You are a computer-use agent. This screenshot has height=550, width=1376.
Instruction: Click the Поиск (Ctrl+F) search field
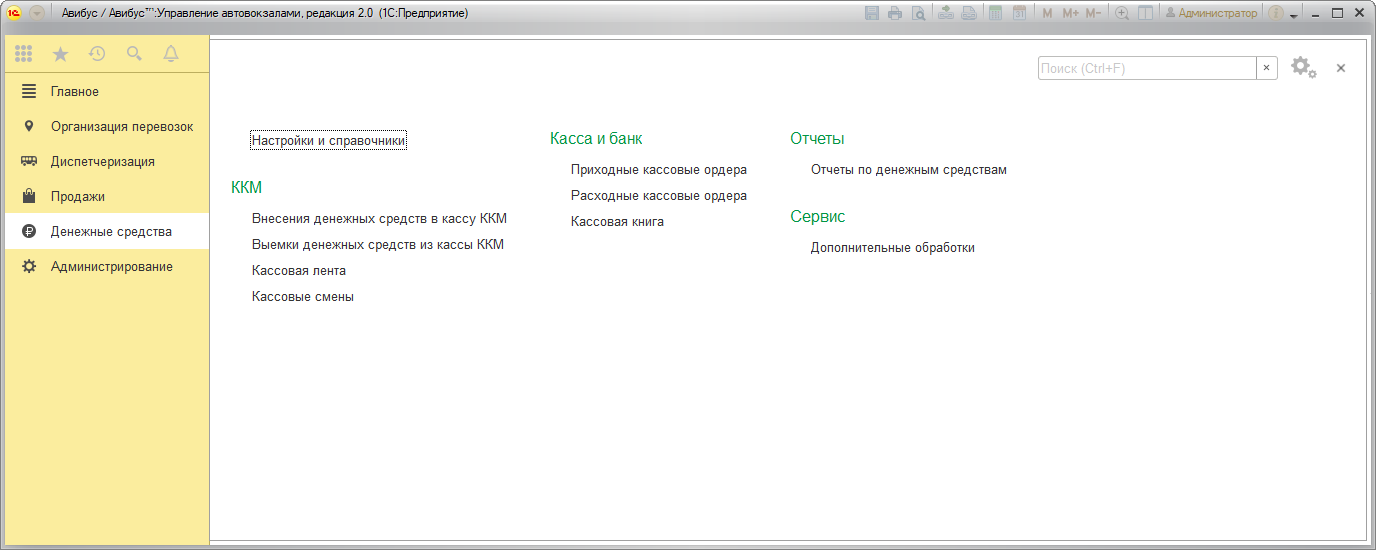pos(1146,68)
